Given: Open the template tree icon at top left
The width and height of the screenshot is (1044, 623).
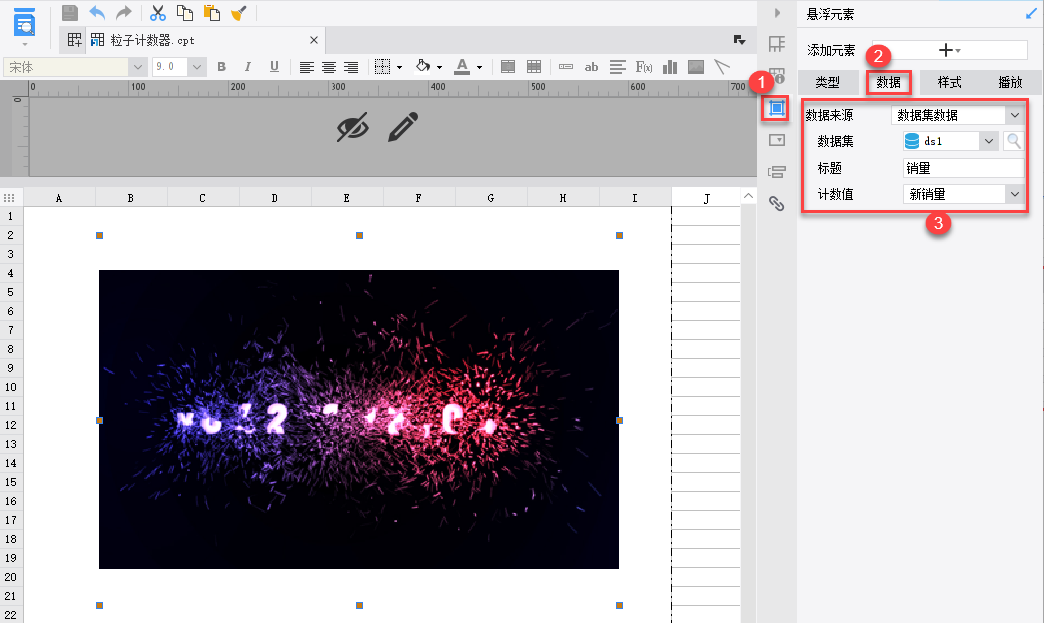Looking at the screenshot, I should [x=25, y=24].
